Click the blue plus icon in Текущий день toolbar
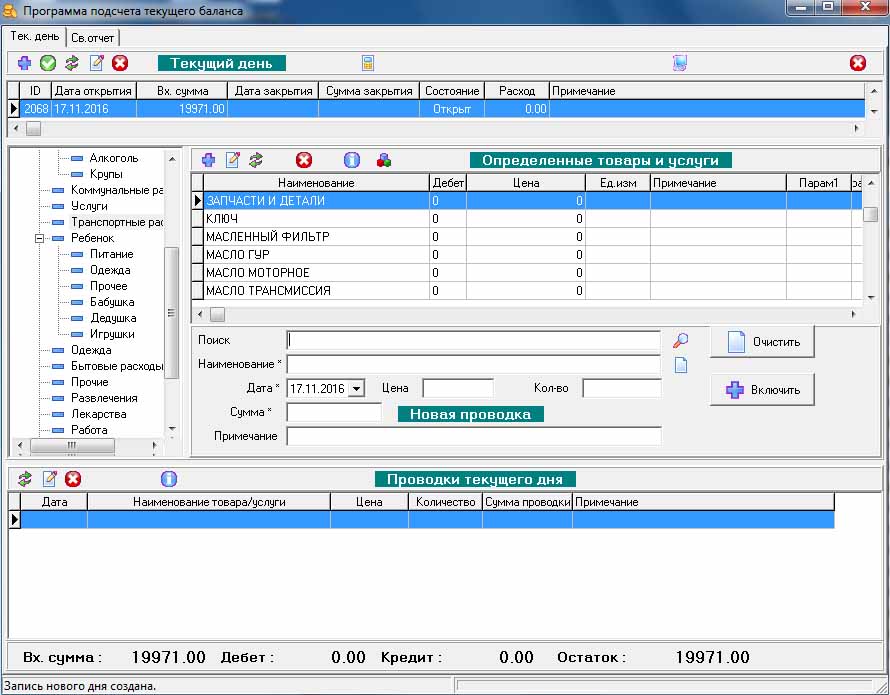This screenshot has width=890, height=695. click(x=24, y=63)
